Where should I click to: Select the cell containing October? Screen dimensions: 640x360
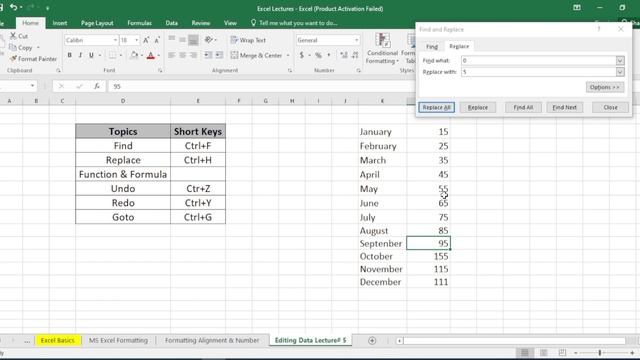click(382, 256)
